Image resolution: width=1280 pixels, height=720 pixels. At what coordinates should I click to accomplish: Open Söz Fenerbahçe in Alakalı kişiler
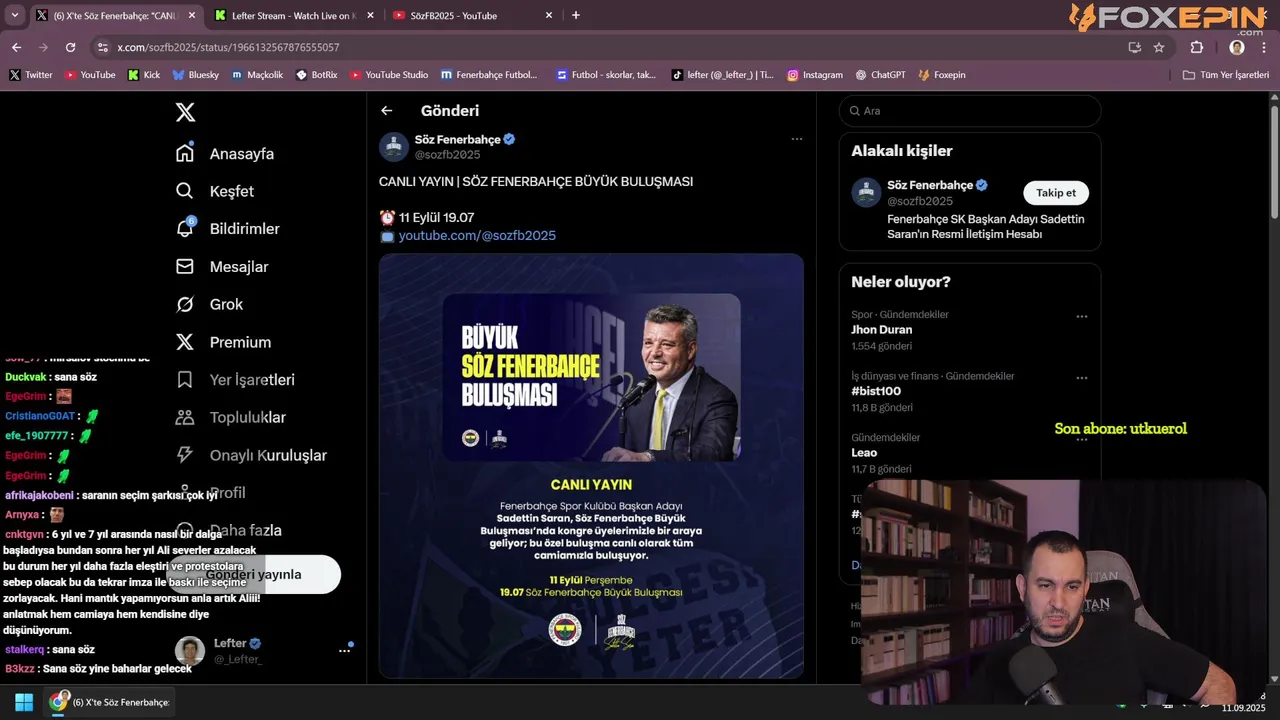[x=930, y=185]
